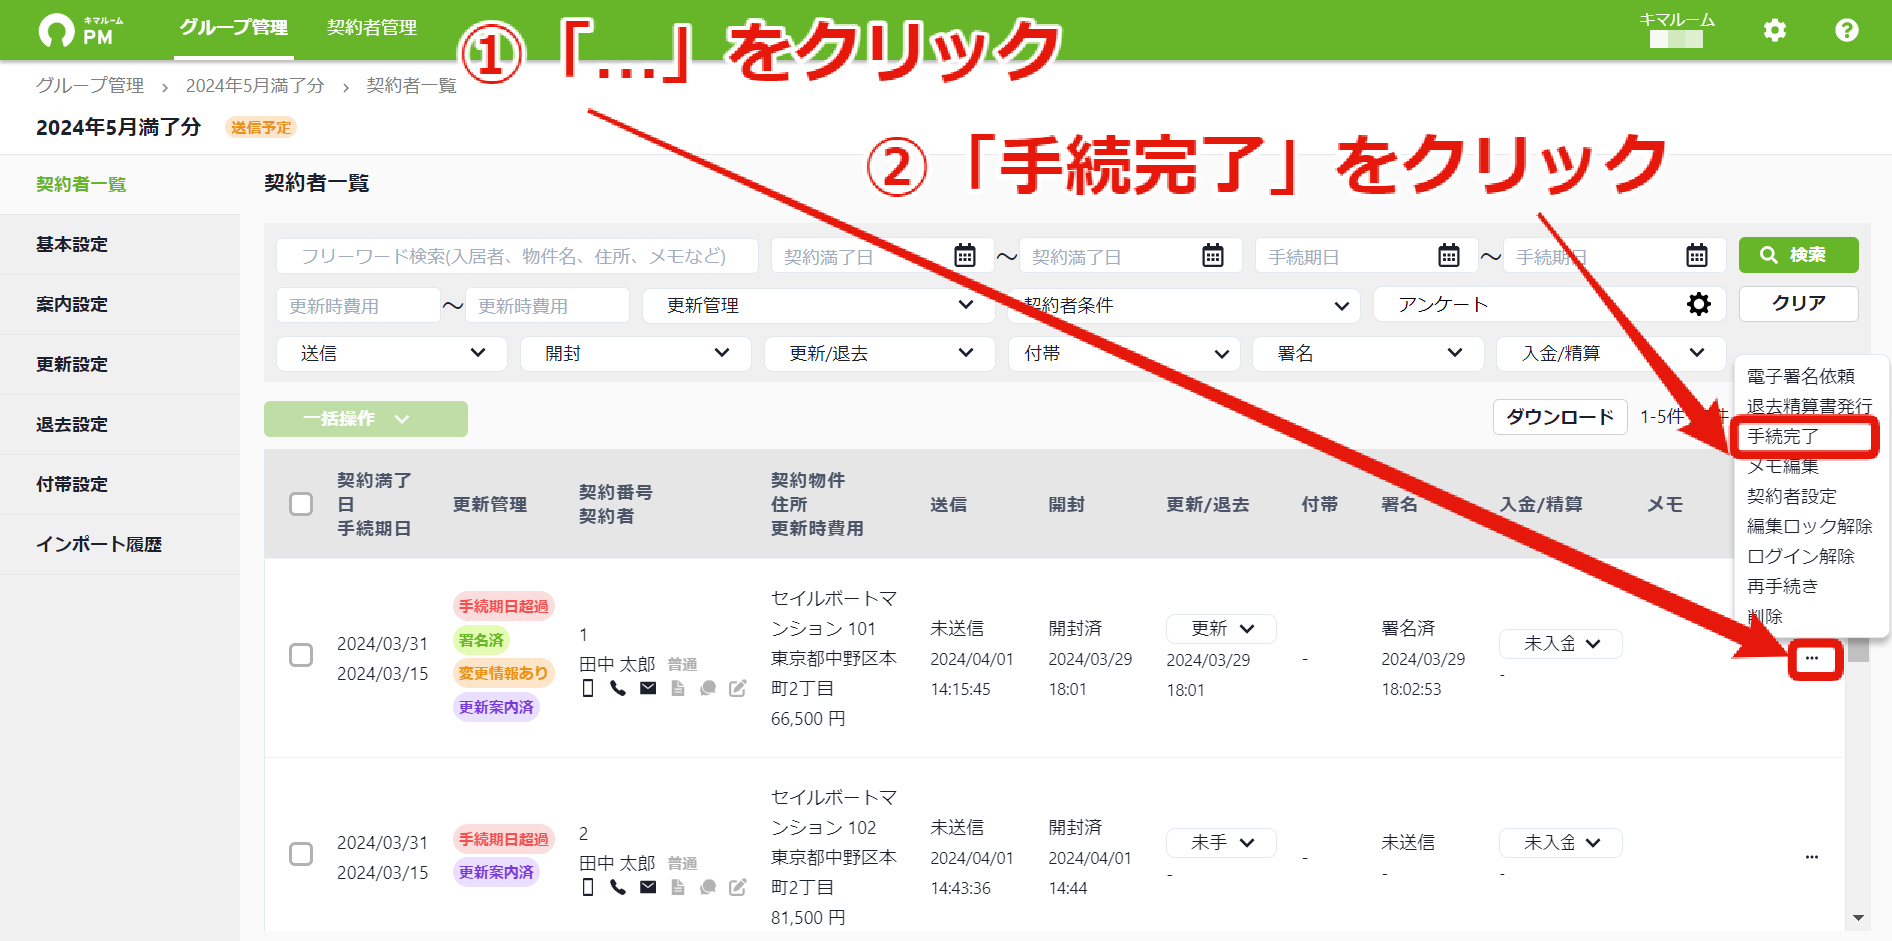Screen dimensions: 1892x941
Task: Click the table scrollbar down arrow
Action: [1858, 918]
